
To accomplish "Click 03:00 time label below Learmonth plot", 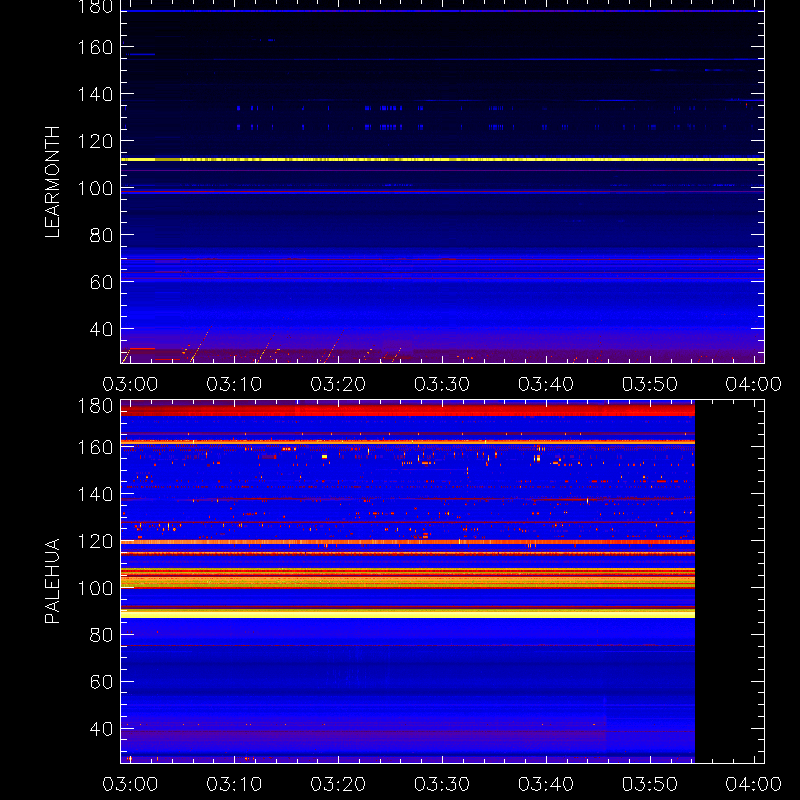I will [130, 384].
